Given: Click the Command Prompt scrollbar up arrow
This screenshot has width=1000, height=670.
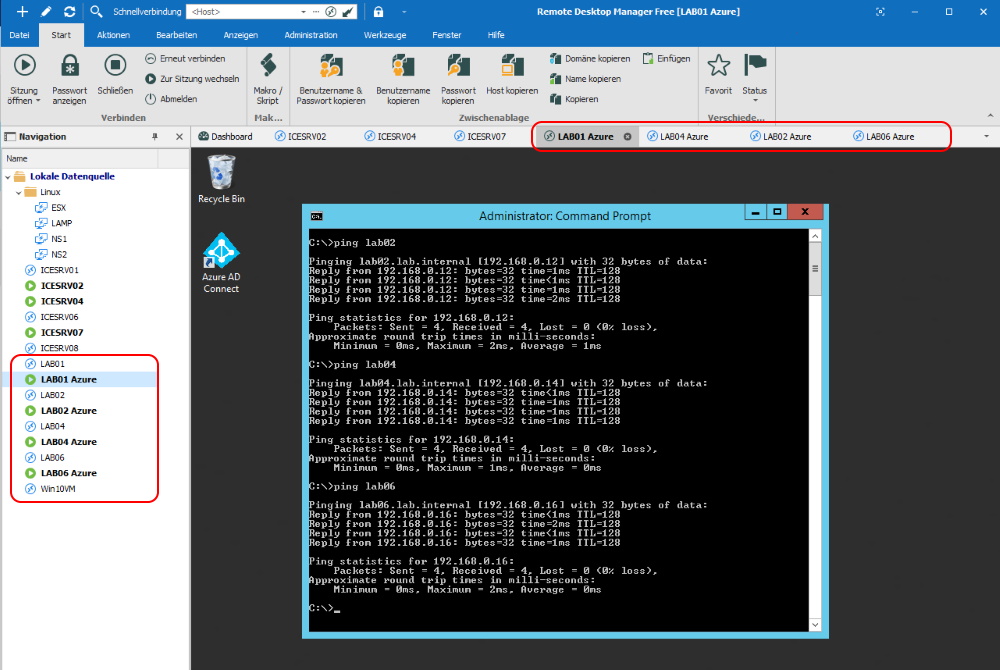Looking at the screenshot, I should pyautogui.click(x=815, y=236).
